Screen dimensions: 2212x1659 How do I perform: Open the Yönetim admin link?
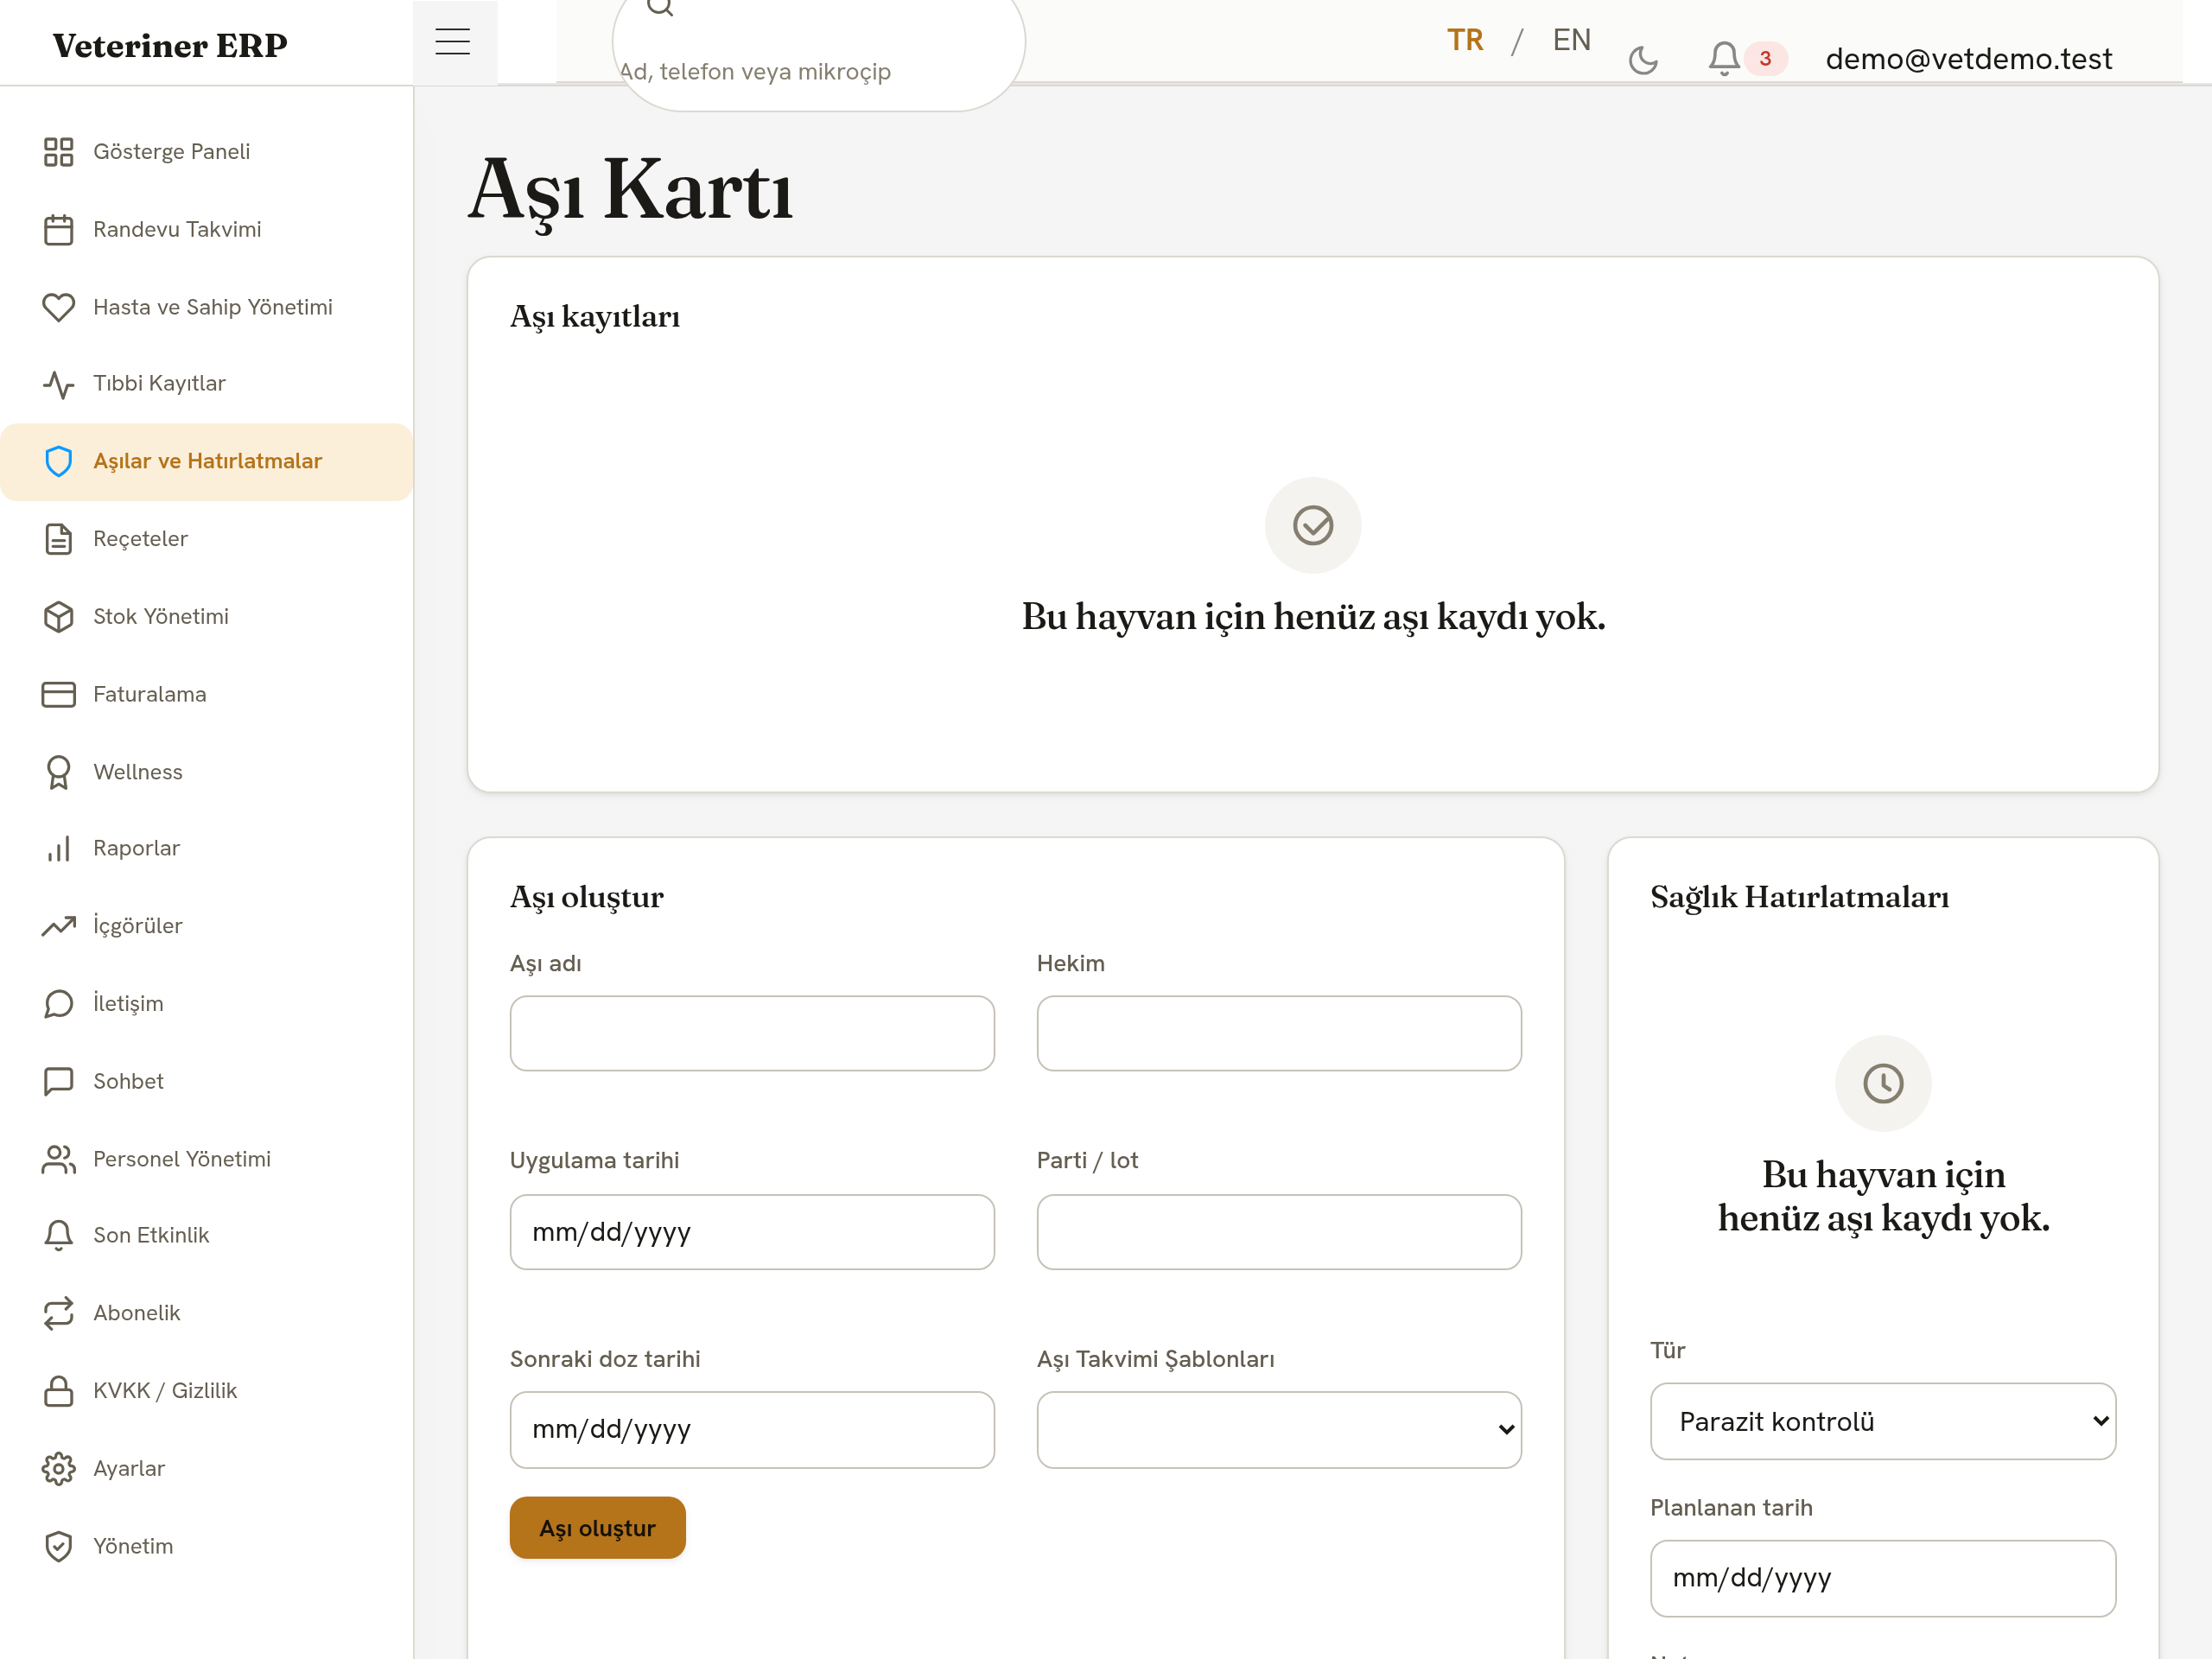tap(206, 1546)
